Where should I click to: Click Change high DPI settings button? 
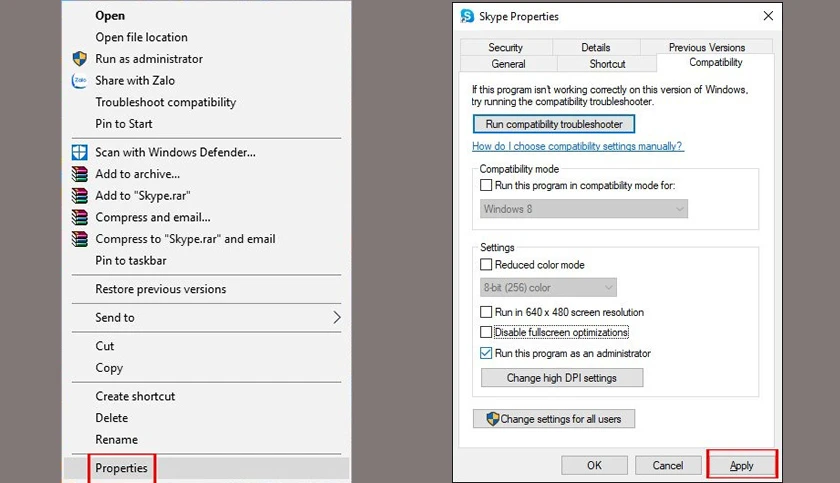point(562,378)
